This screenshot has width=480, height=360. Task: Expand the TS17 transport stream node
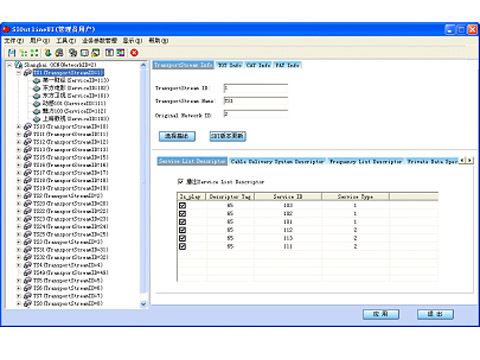pyautogui.click(x=19, y=173)
